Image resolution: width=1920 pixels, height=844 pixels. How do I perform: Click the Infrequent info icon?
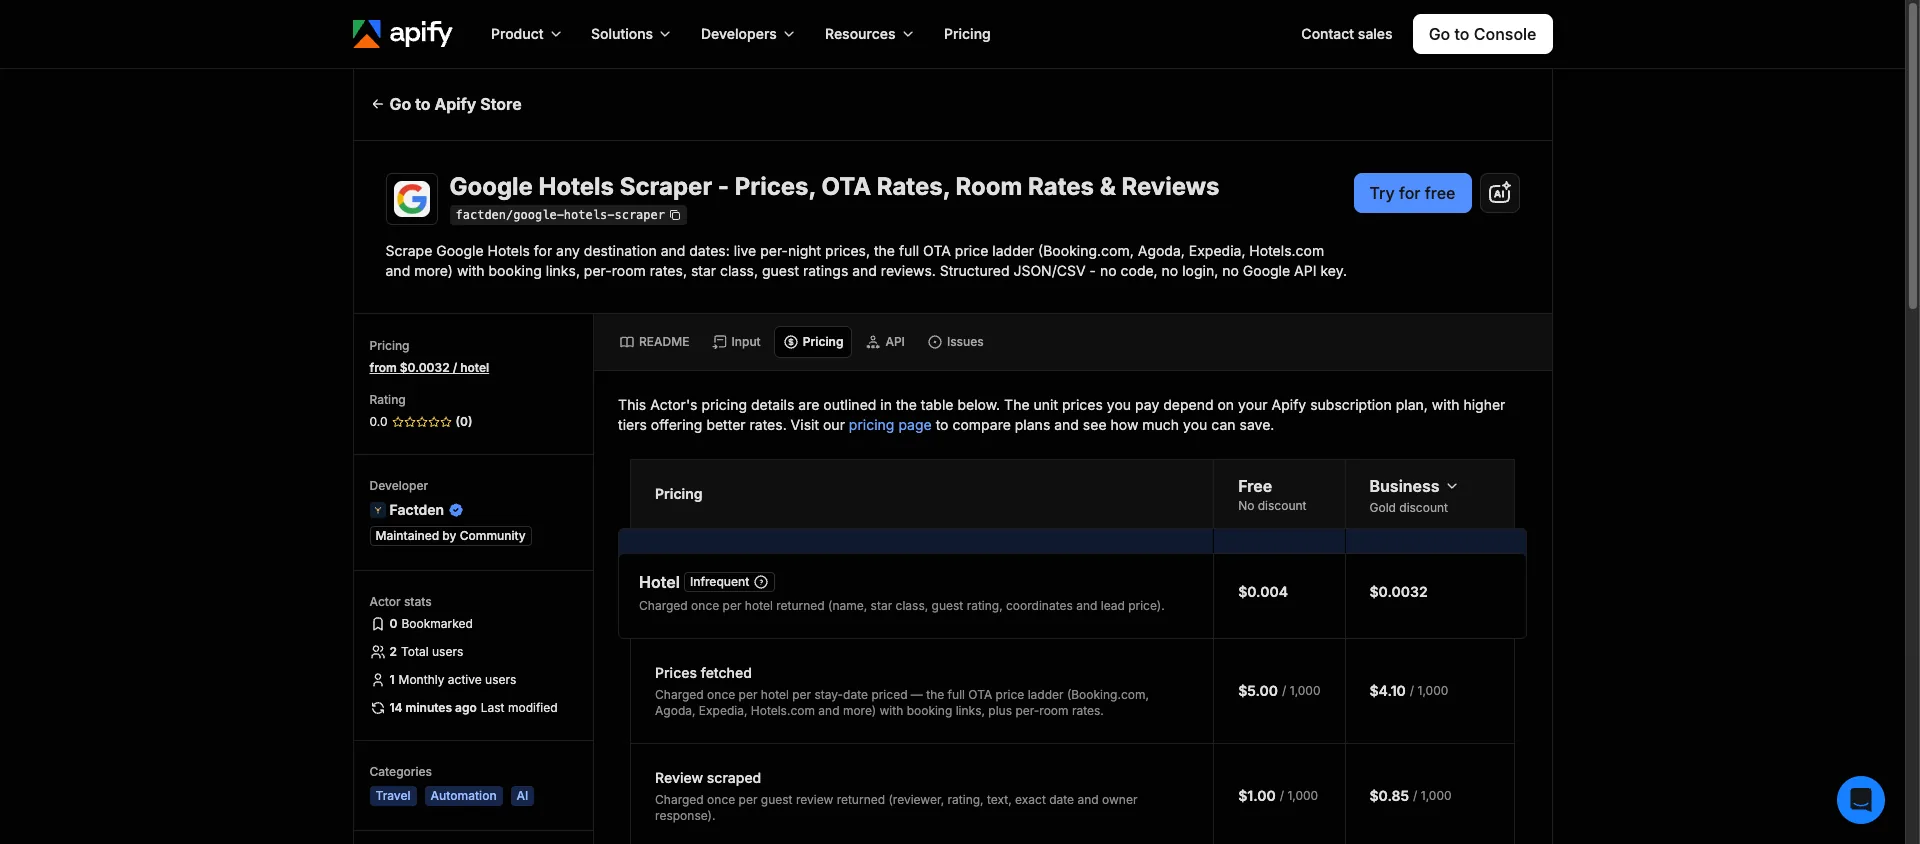coord(761,582)
